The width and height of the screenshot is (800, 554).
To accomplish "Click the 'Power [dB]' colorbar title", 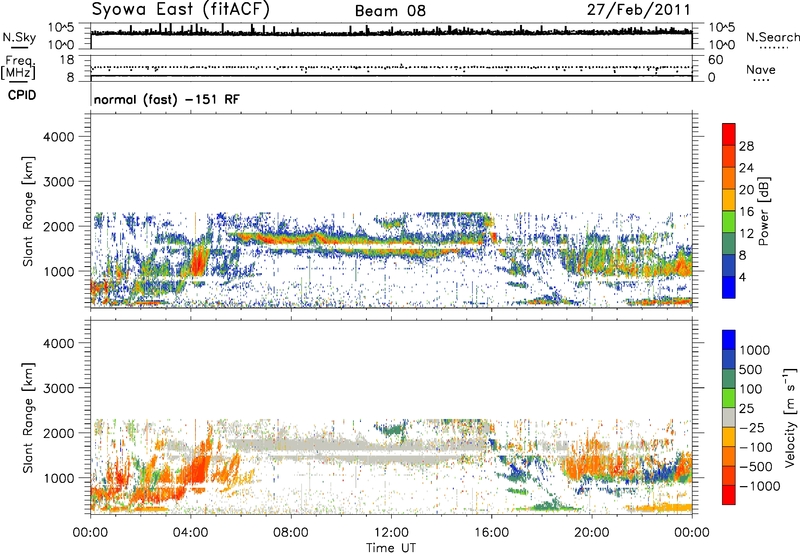I will point(763,211).
